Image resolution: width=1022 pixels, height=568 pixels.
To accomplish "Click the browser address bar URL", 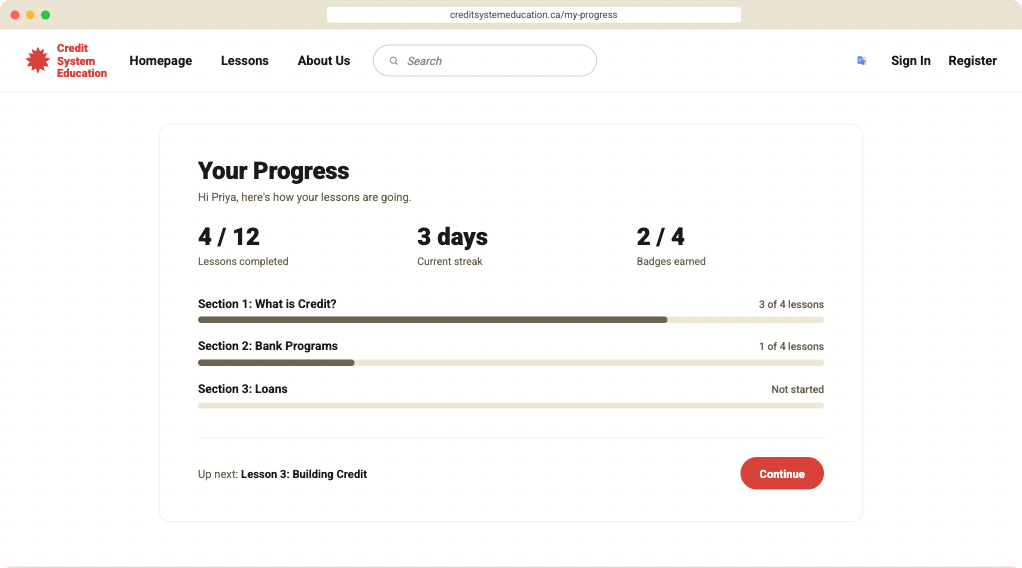I will 533,14.
